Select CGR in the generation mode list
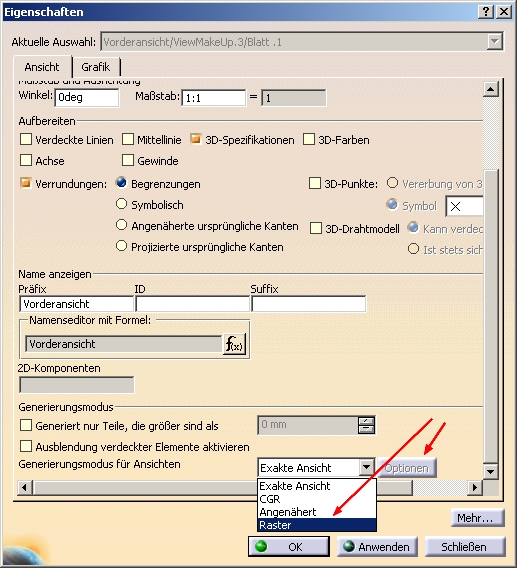The image size is (517, 568). click(317, 499)
